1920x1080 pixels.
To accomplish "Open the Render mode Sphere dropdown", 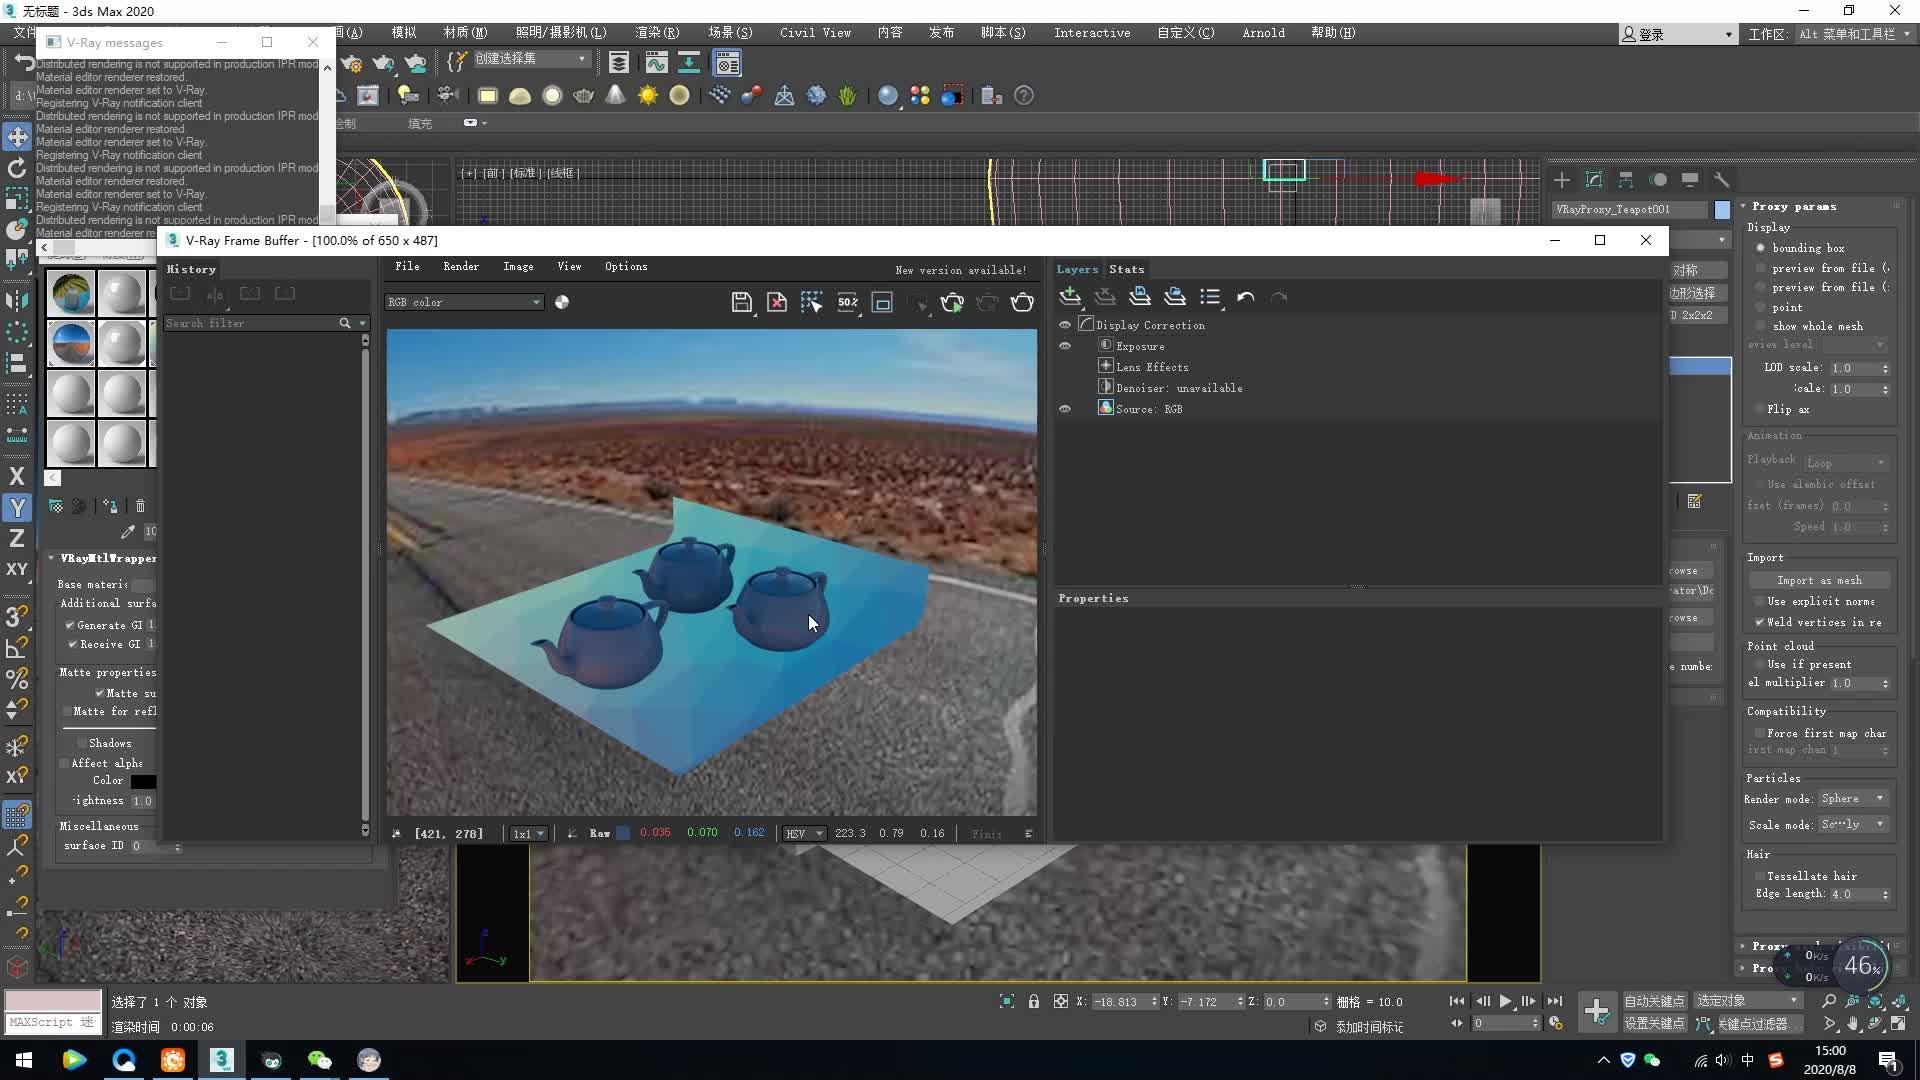I will [x=1852, y=799].
